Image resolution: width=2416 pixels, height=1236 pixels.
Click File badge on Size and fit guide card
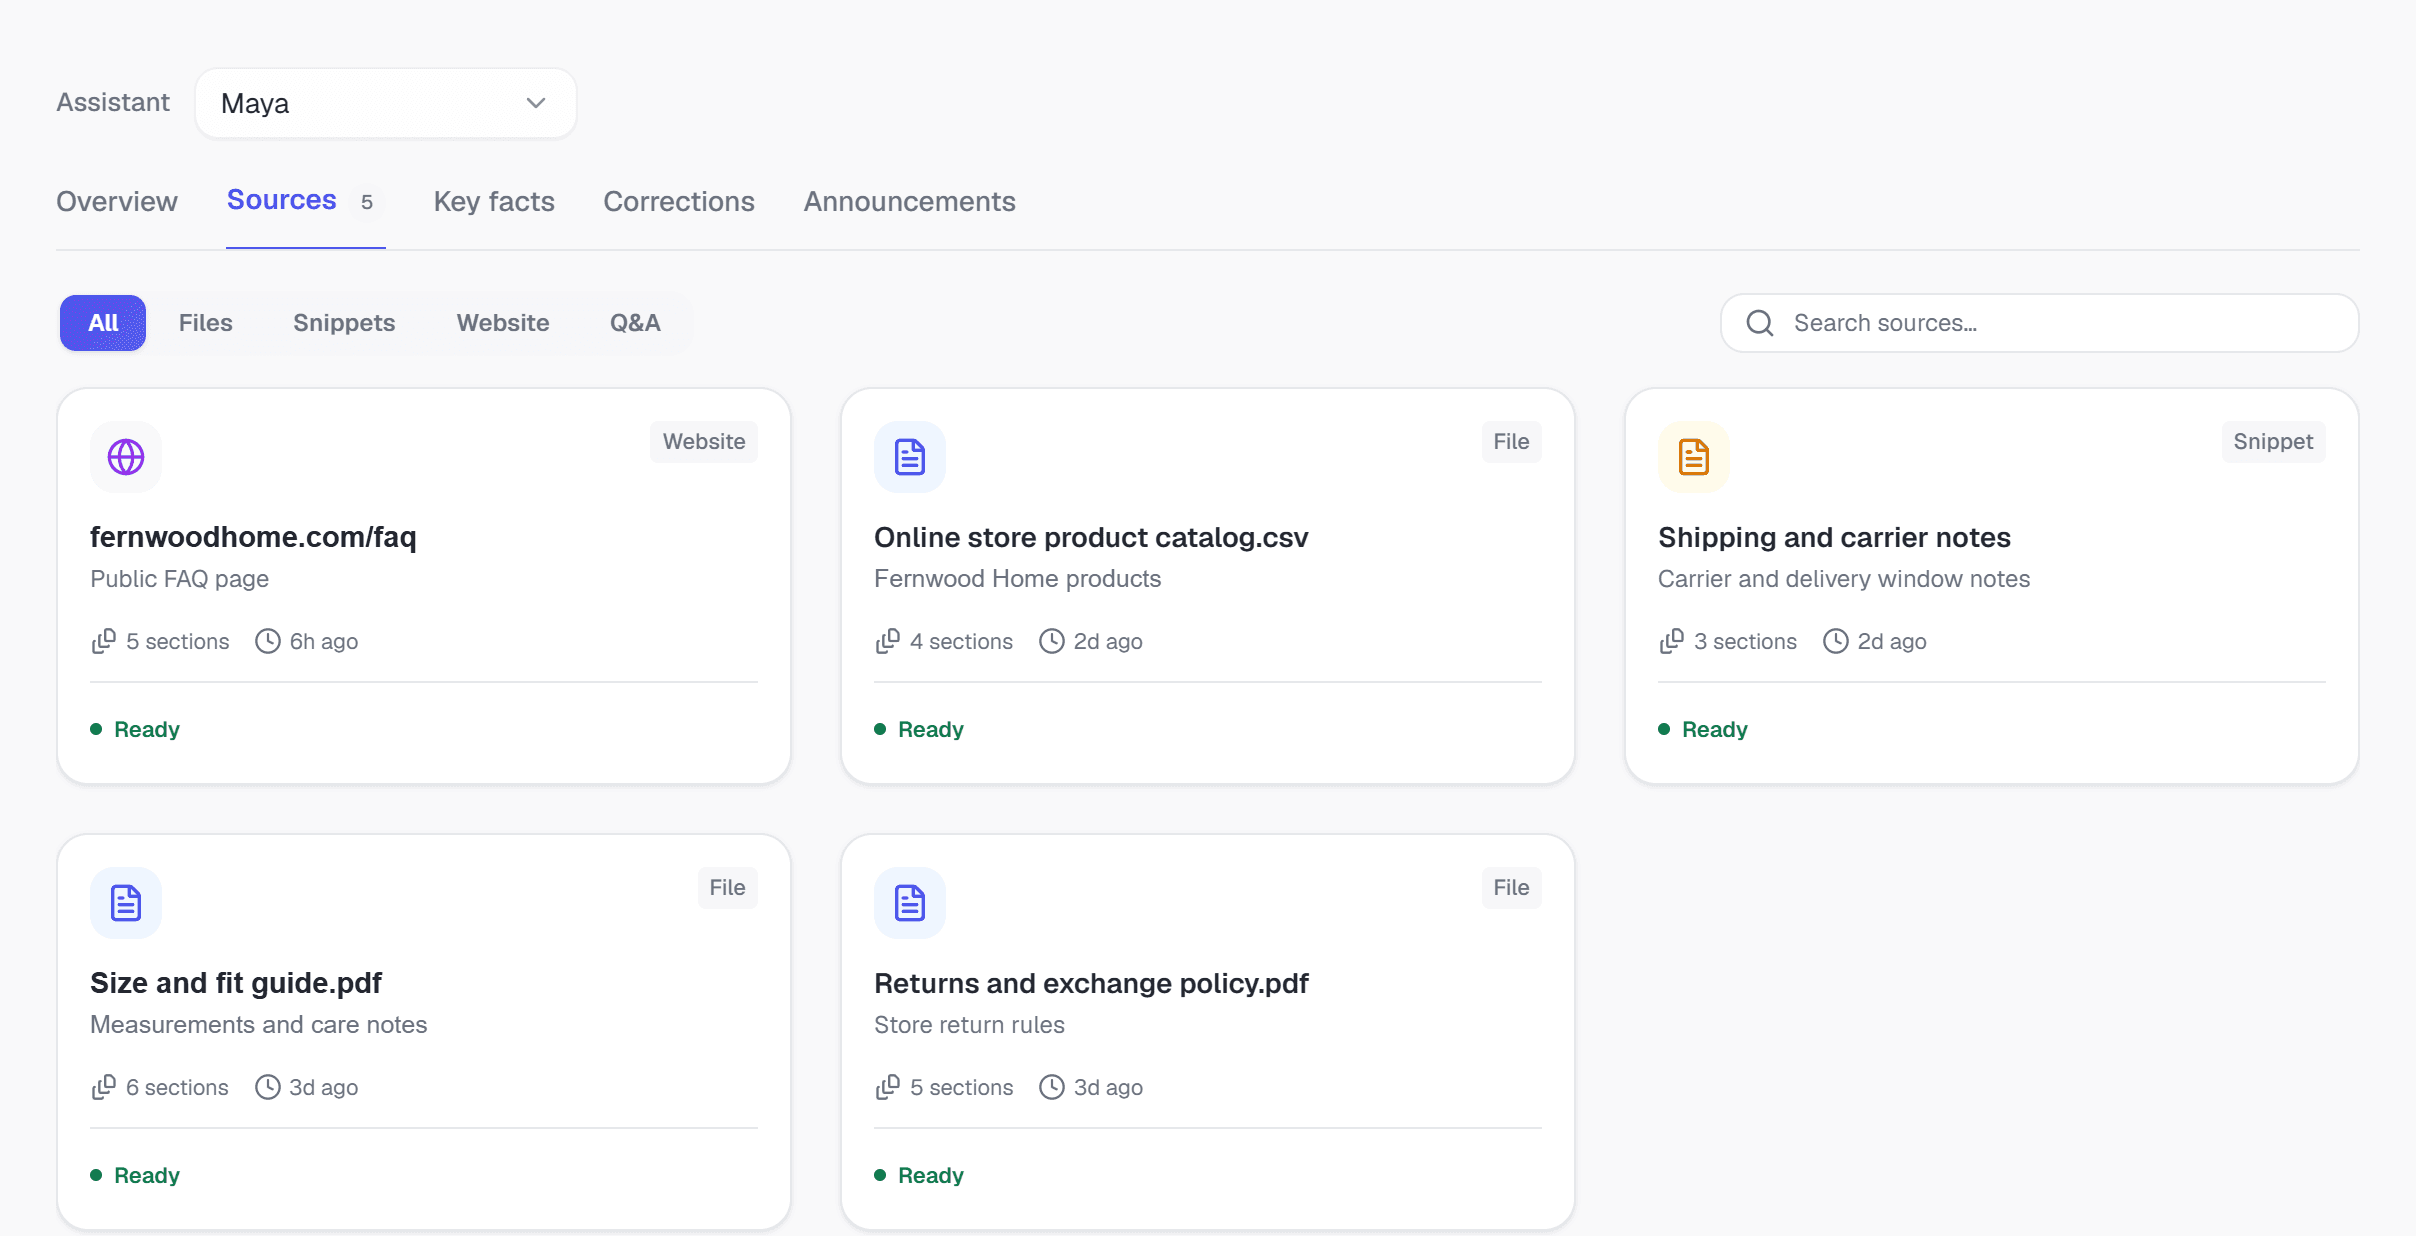click(x=727, y=888)
